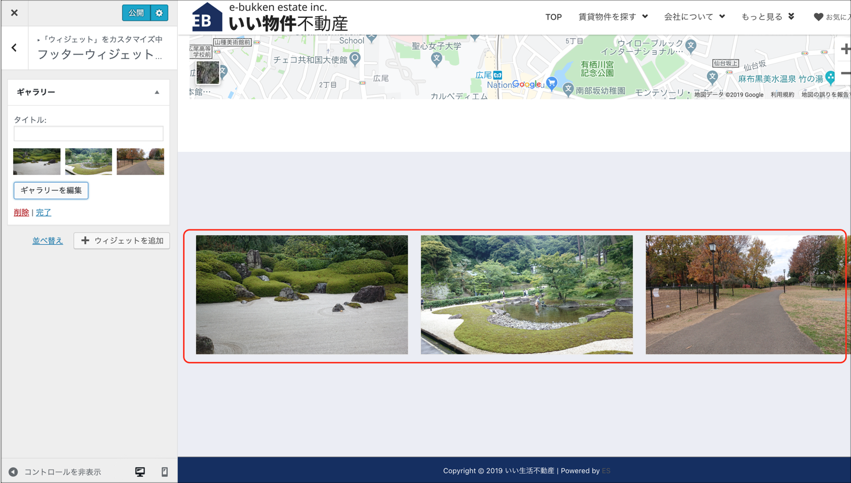Image resolution: width=851 pixels, height=483 pixels.
Task: Zoom in on the map with plus
Action: tap(845, 49)
